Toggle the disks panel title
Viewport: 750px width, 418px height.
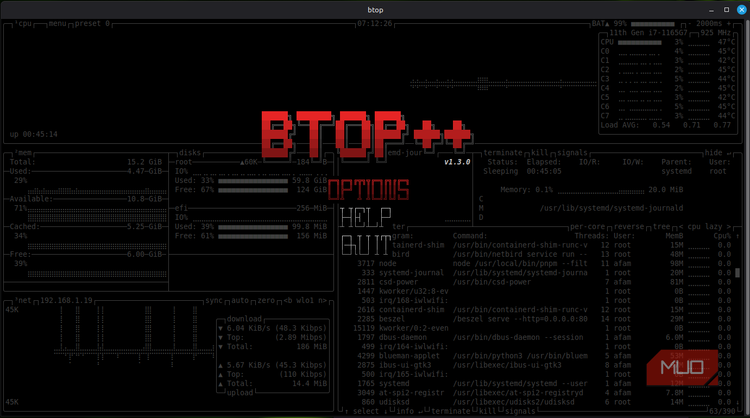(x=190, y=153)
